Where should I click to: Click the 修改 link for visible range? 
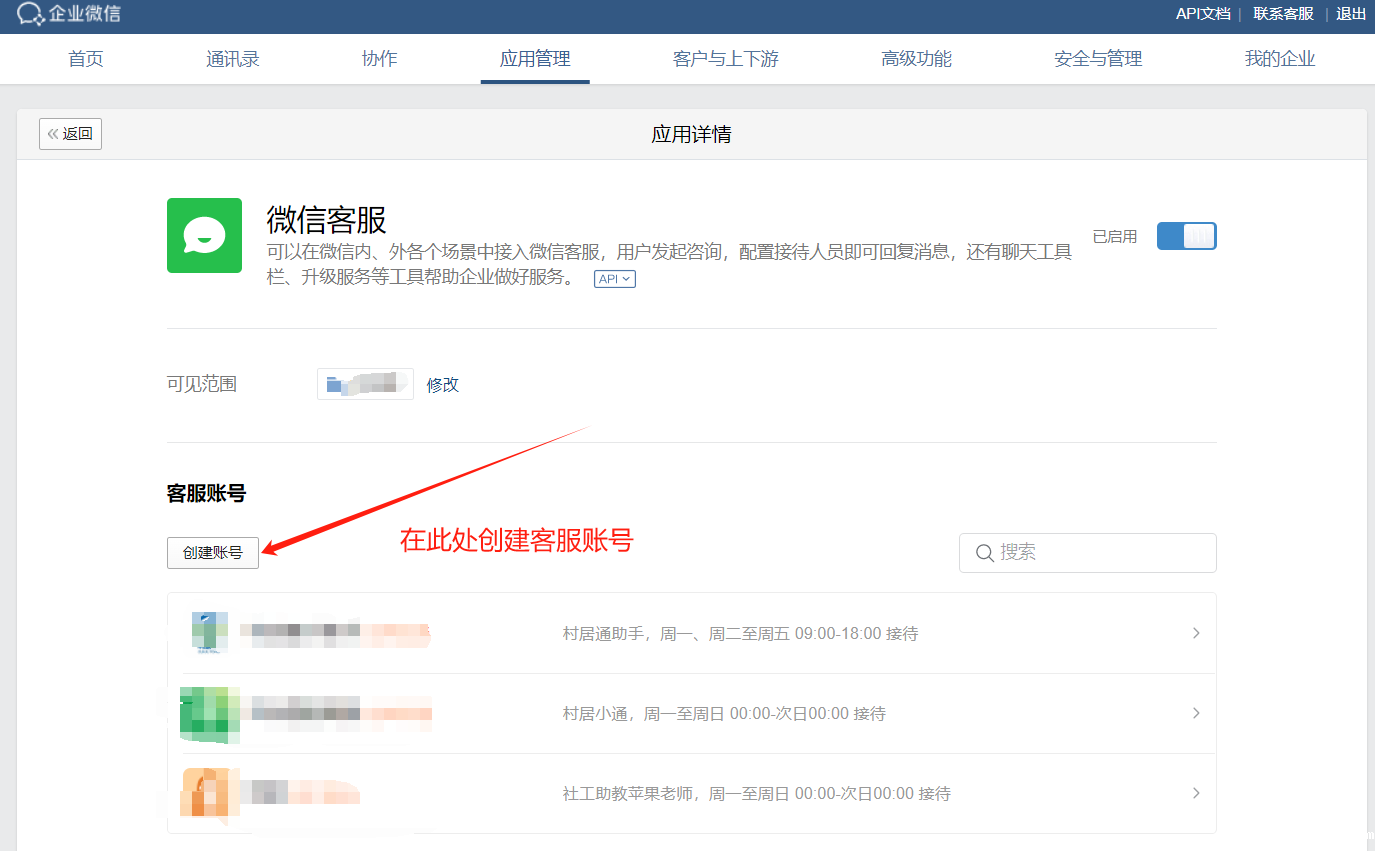(443, 384)
